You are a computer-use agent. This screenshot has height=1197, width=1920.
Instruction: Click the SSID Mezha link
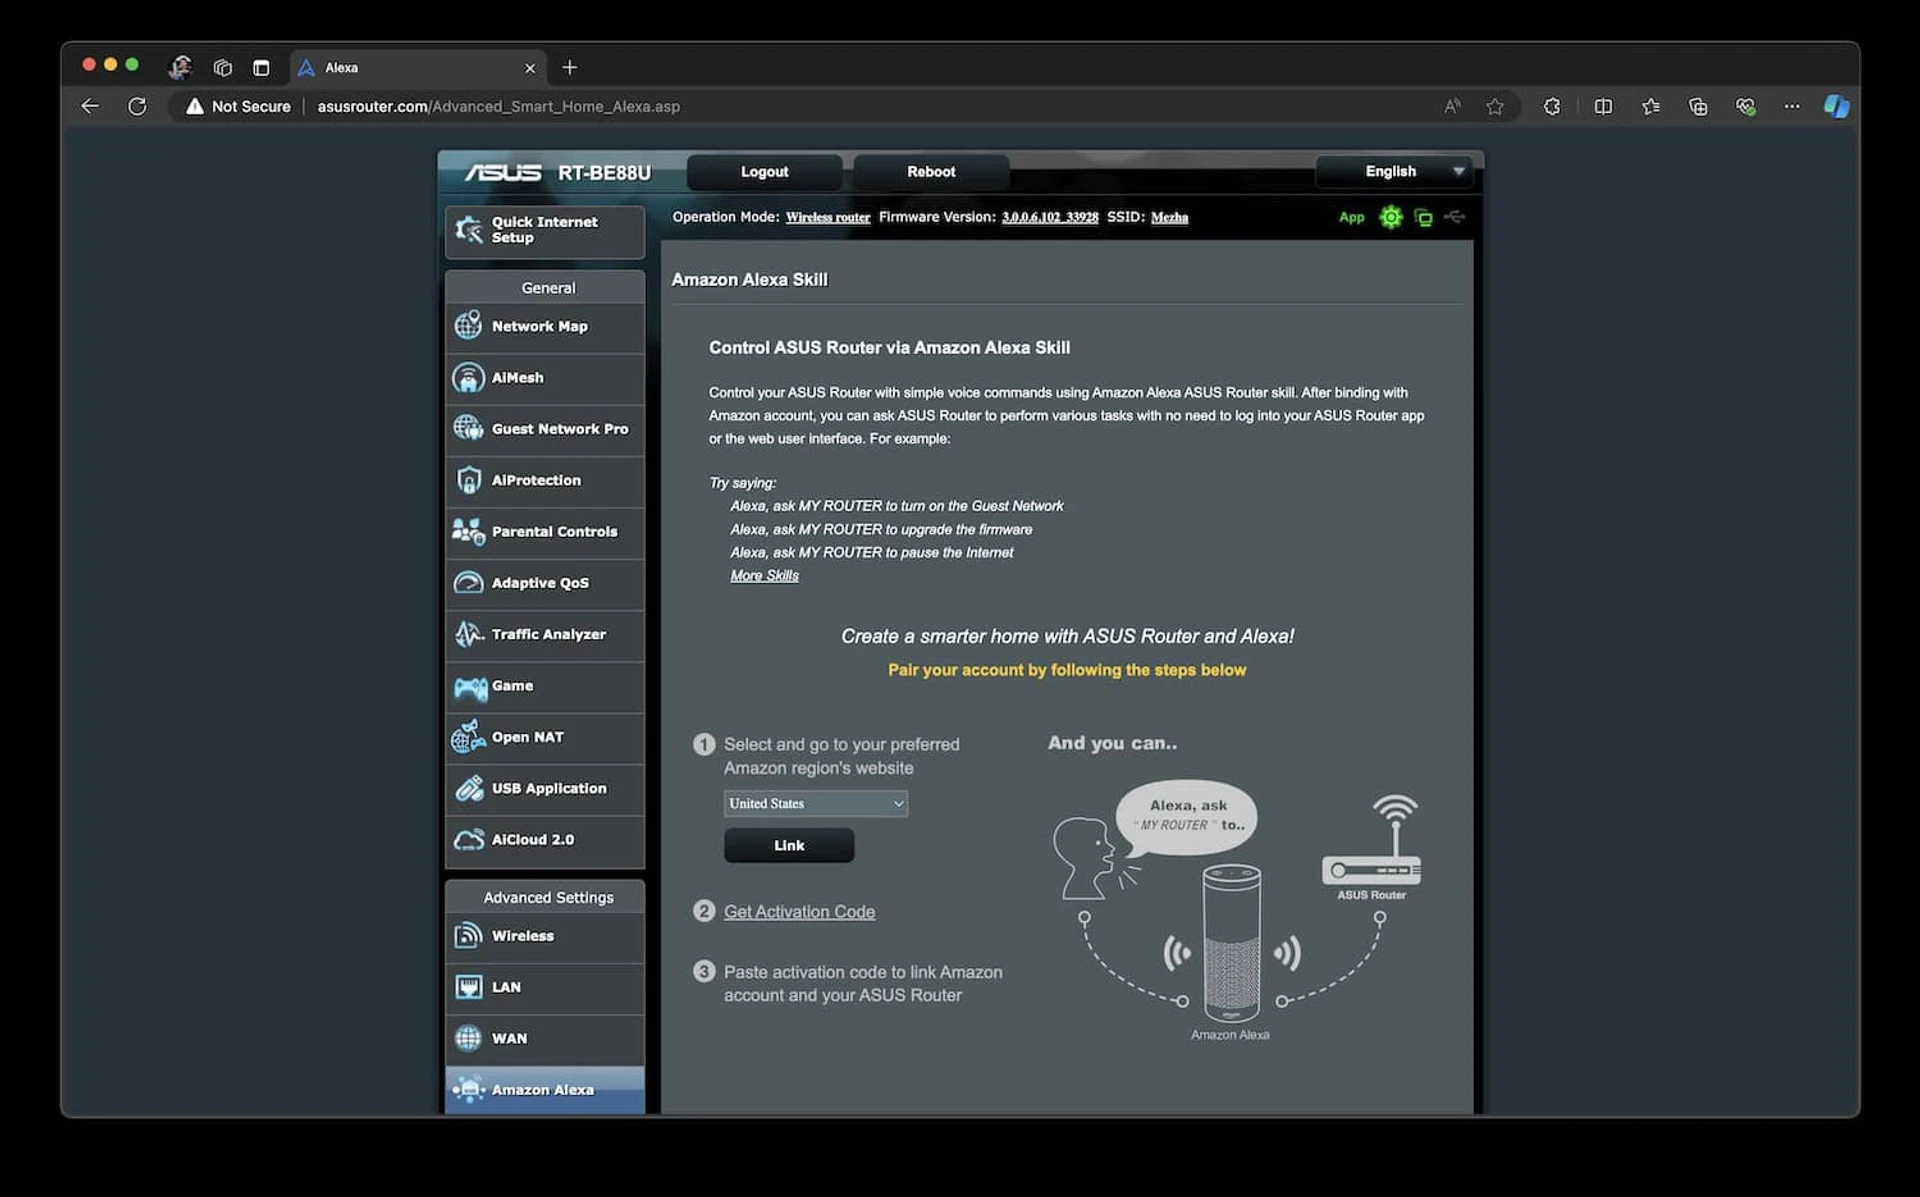1169,217
